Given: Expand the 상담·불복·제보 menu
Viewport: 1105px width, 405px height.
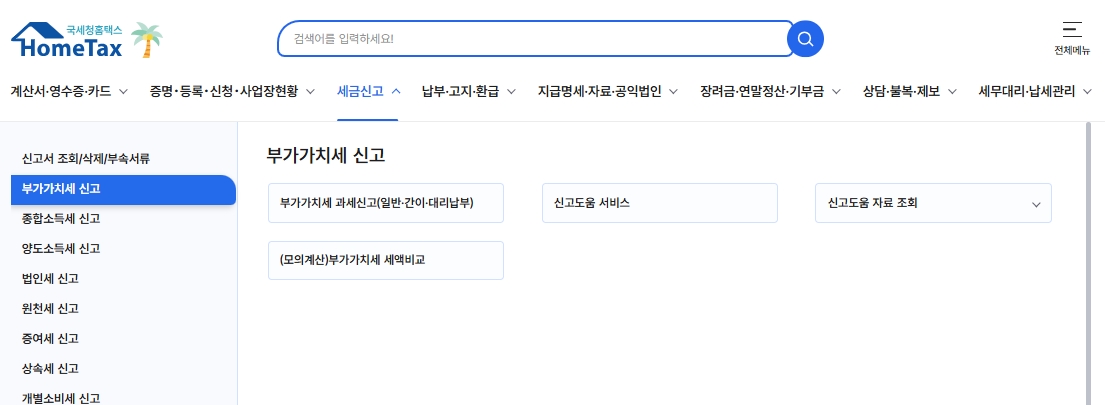Looking at the screenshot, I should 910,92.
